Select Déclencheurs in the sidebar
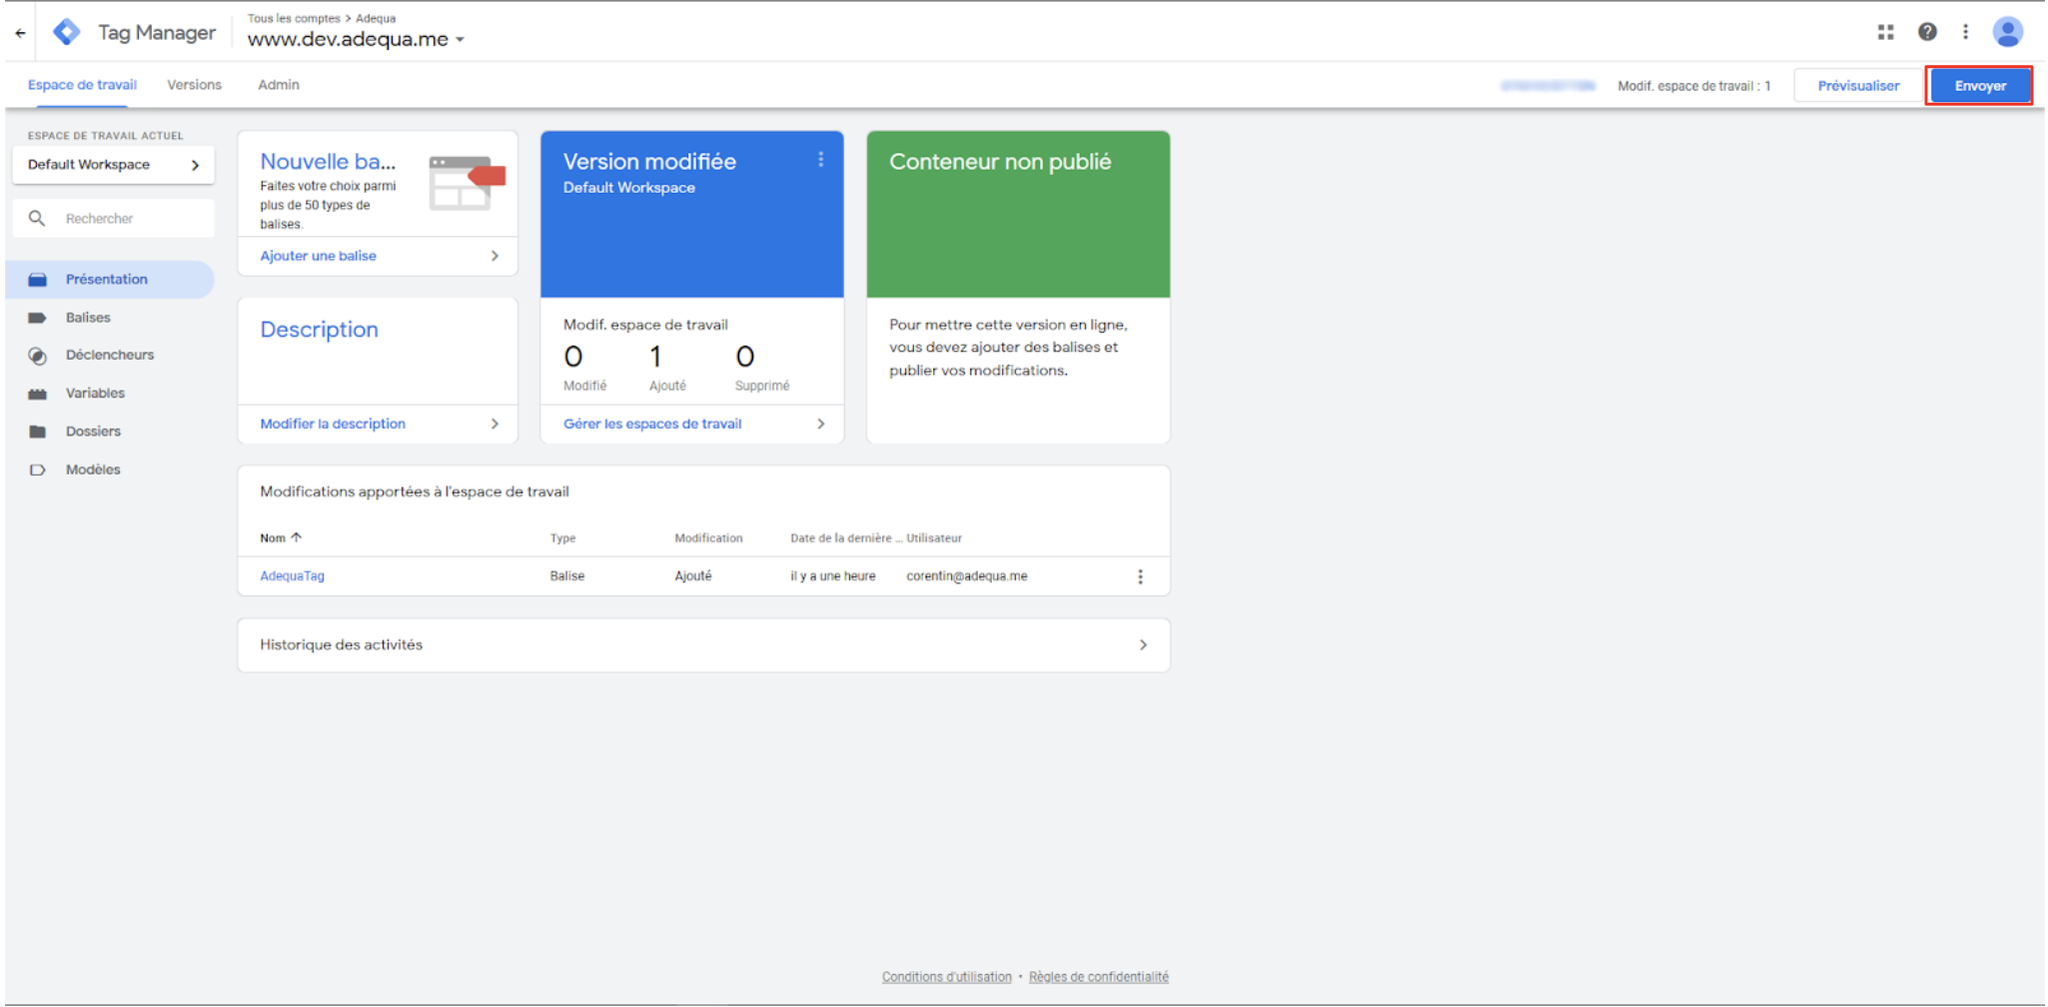The image size is (2048, 1007). [110, 355]
